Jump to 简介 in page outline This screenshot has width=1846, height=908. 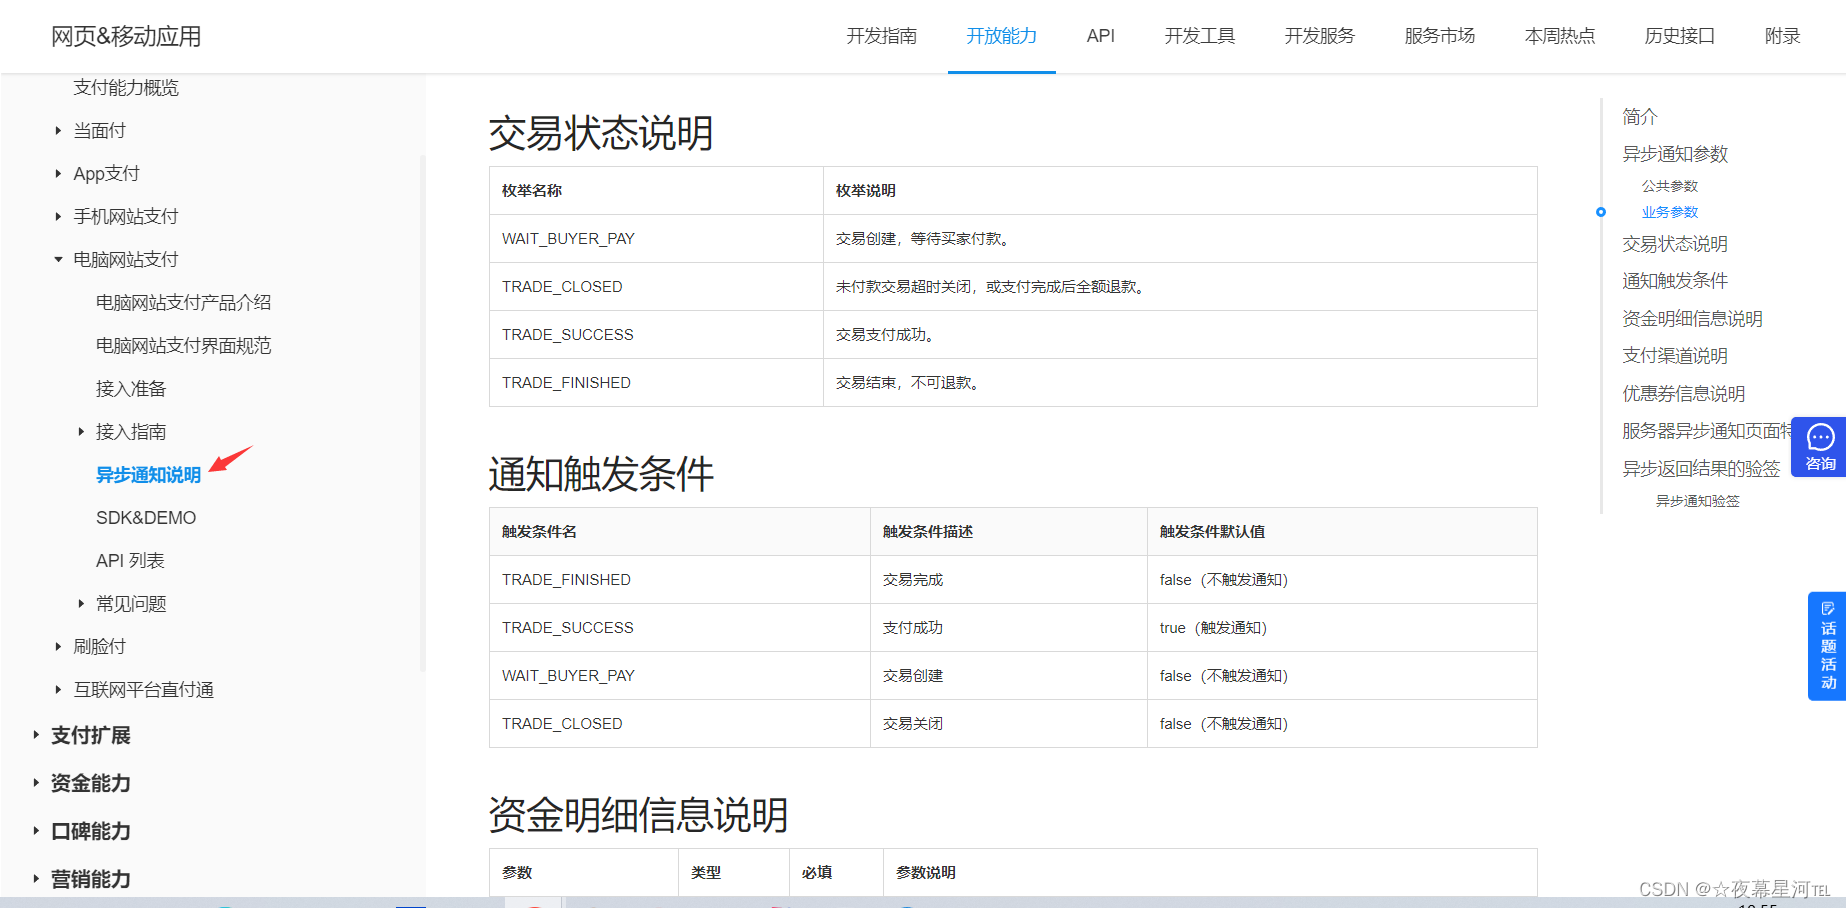1640,117
